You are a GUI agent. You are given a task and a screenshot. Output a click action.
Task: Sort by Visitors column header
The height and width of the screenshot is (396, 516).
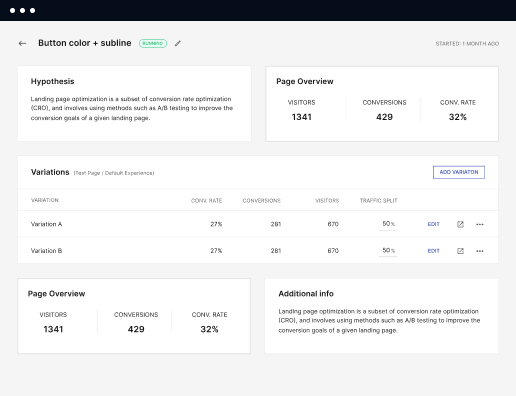click(x=327, y=200)
